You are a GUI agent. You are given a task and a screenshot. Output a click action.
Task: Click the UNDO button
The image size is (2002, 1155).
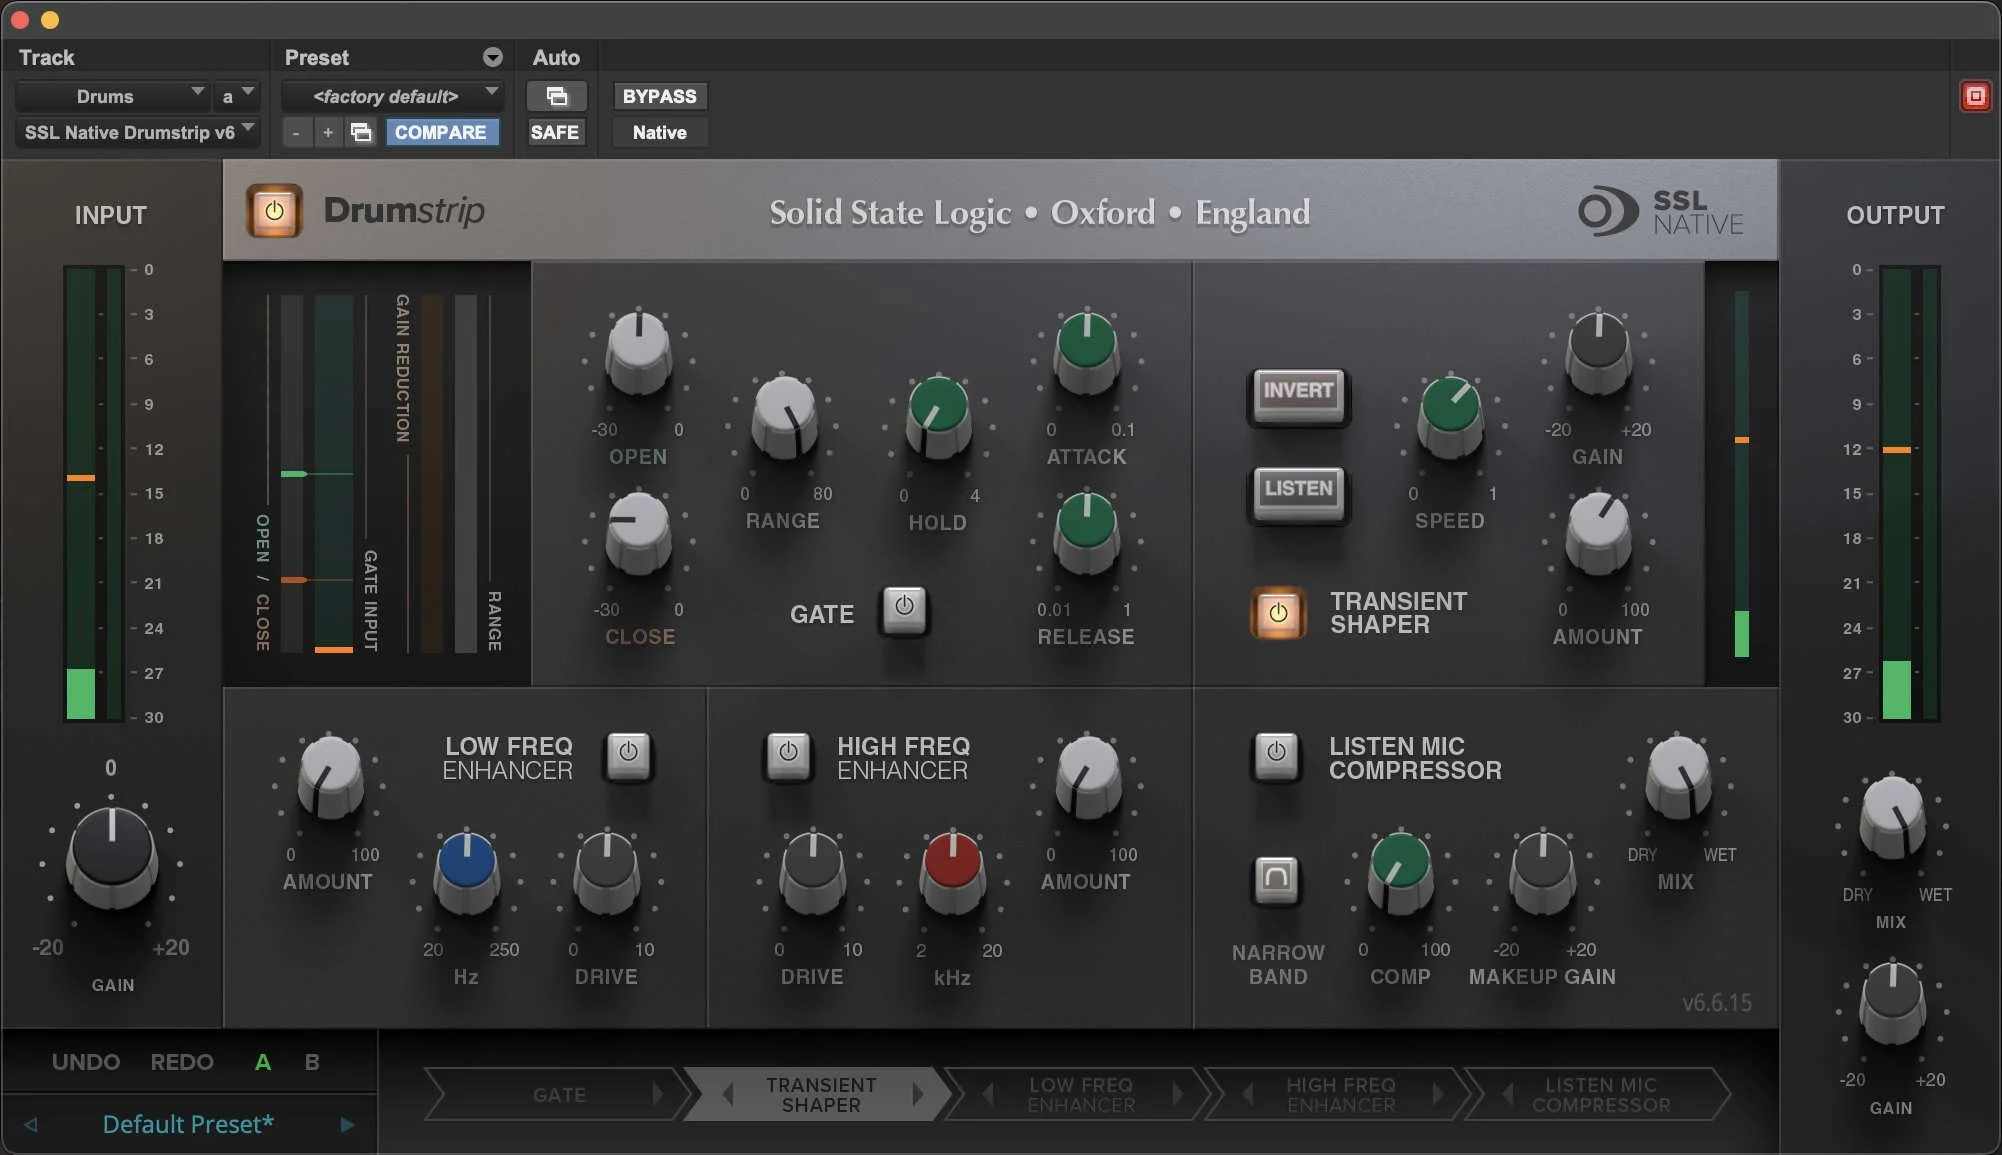pyautogui.click(x=86, y=1062)
